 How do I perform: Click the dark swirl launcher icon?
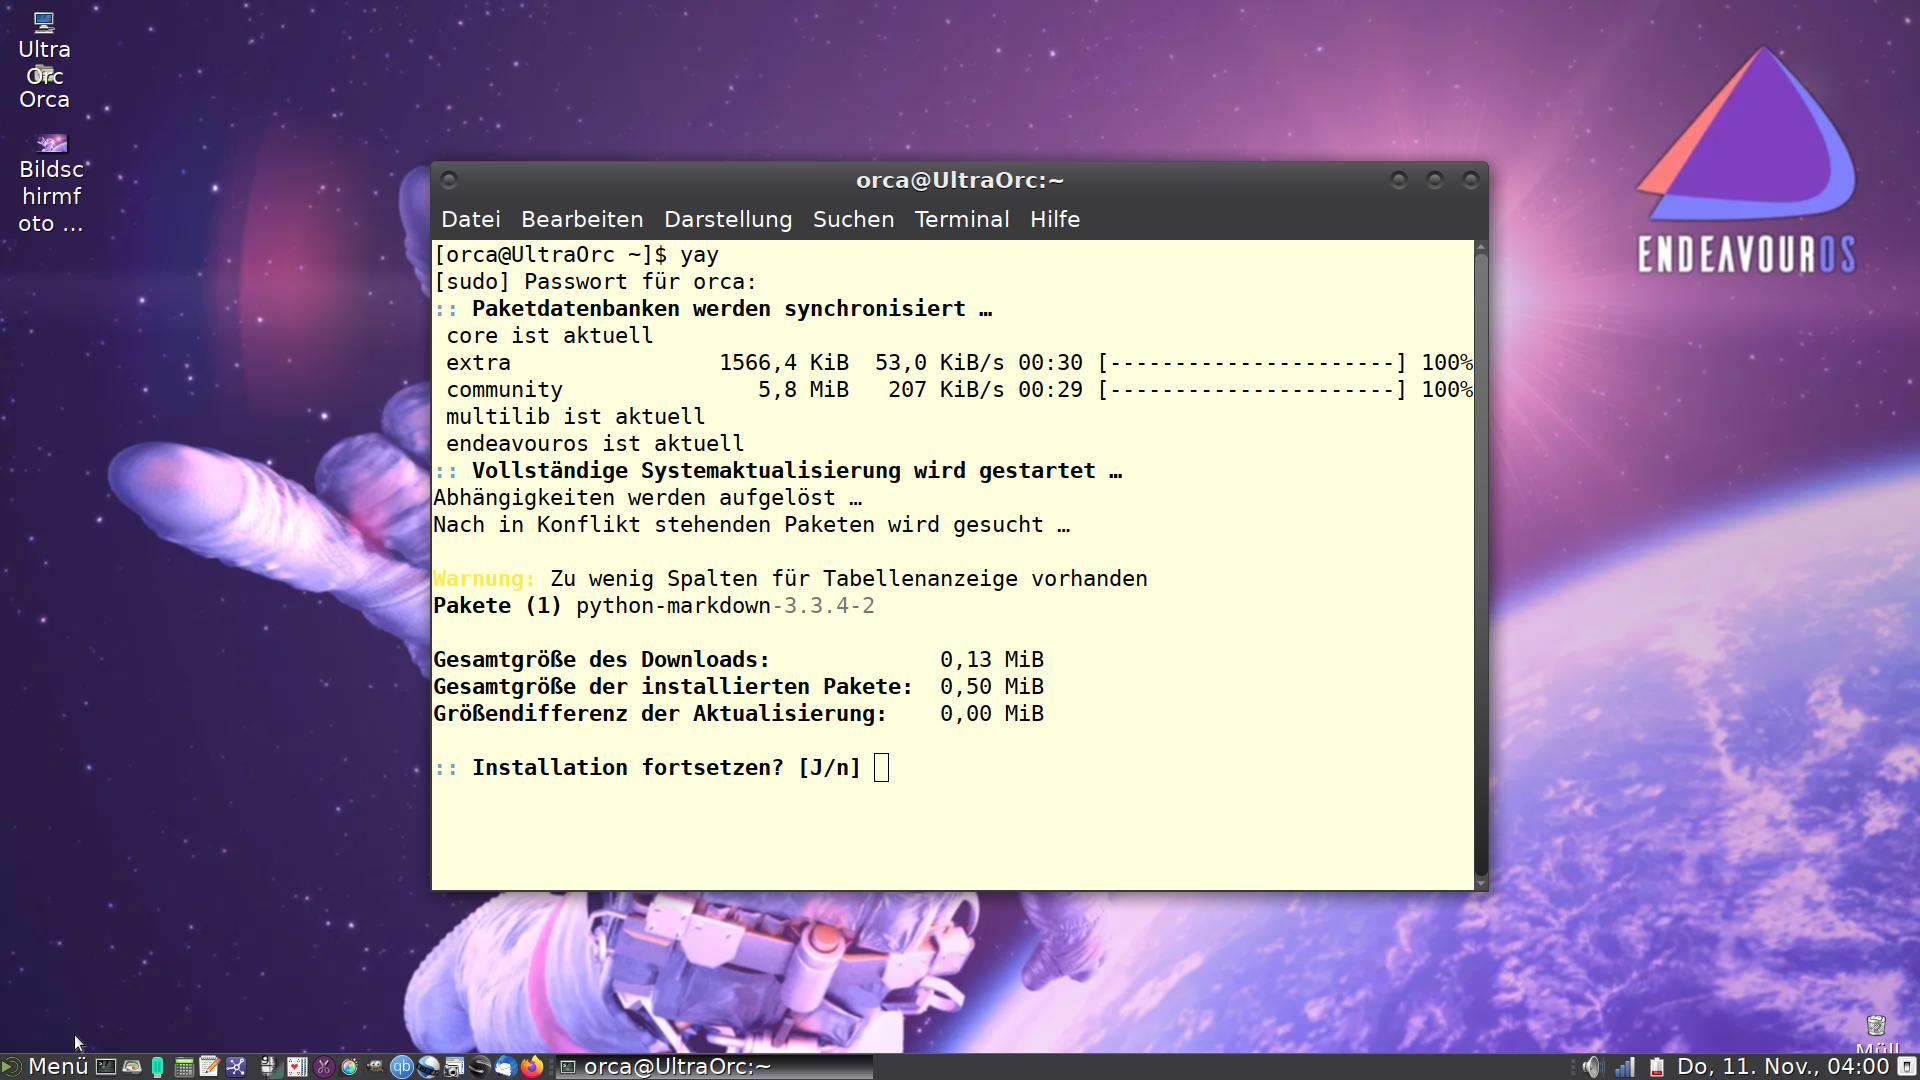(x=480, y=1067)
